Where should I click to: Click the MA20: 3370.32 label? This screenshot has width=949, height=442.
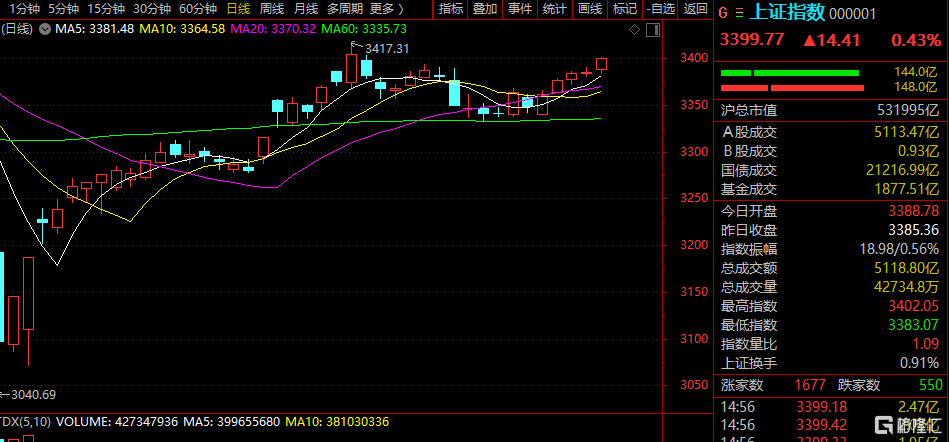pos(274,28)
